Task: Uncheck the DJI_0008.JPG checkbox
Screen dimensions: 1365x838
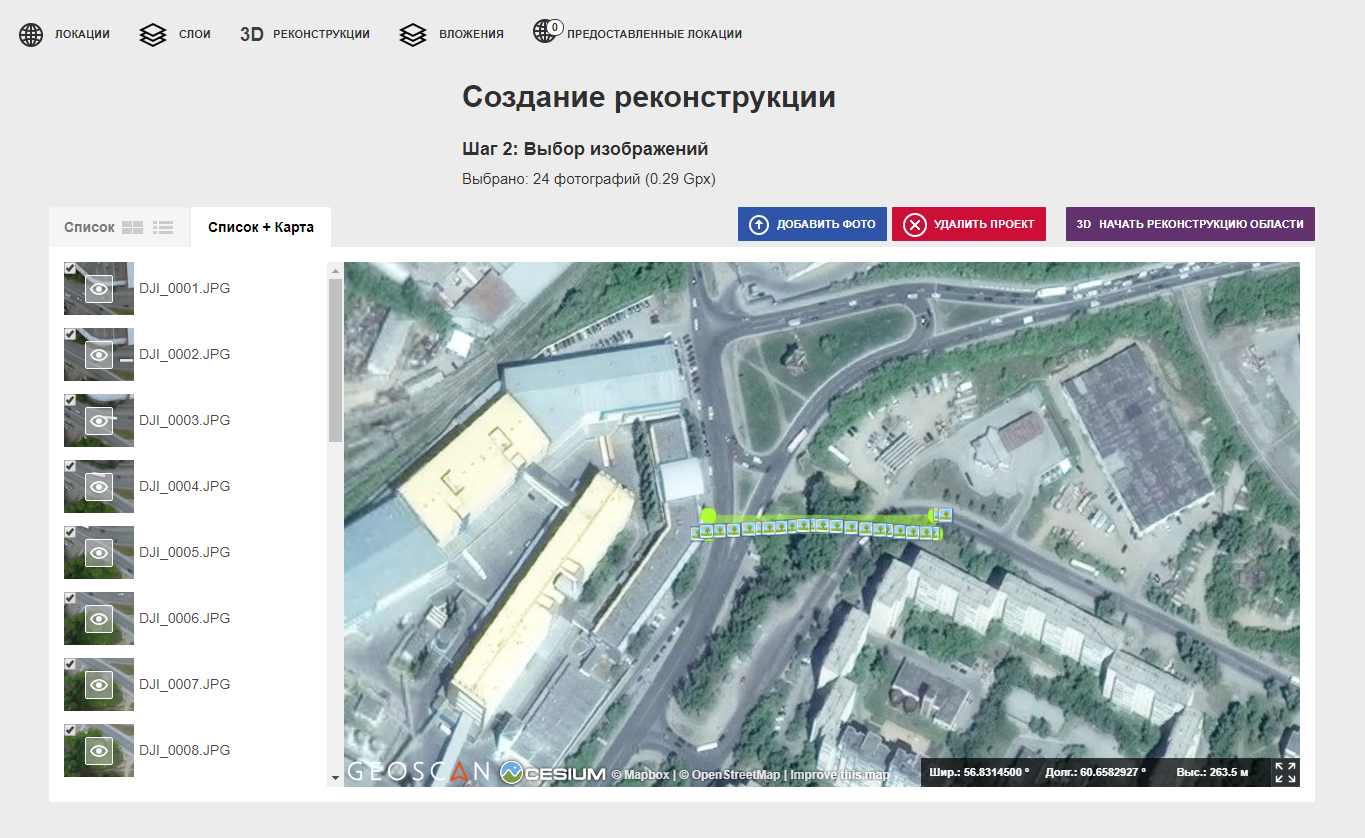Action: tap(70, 730)
